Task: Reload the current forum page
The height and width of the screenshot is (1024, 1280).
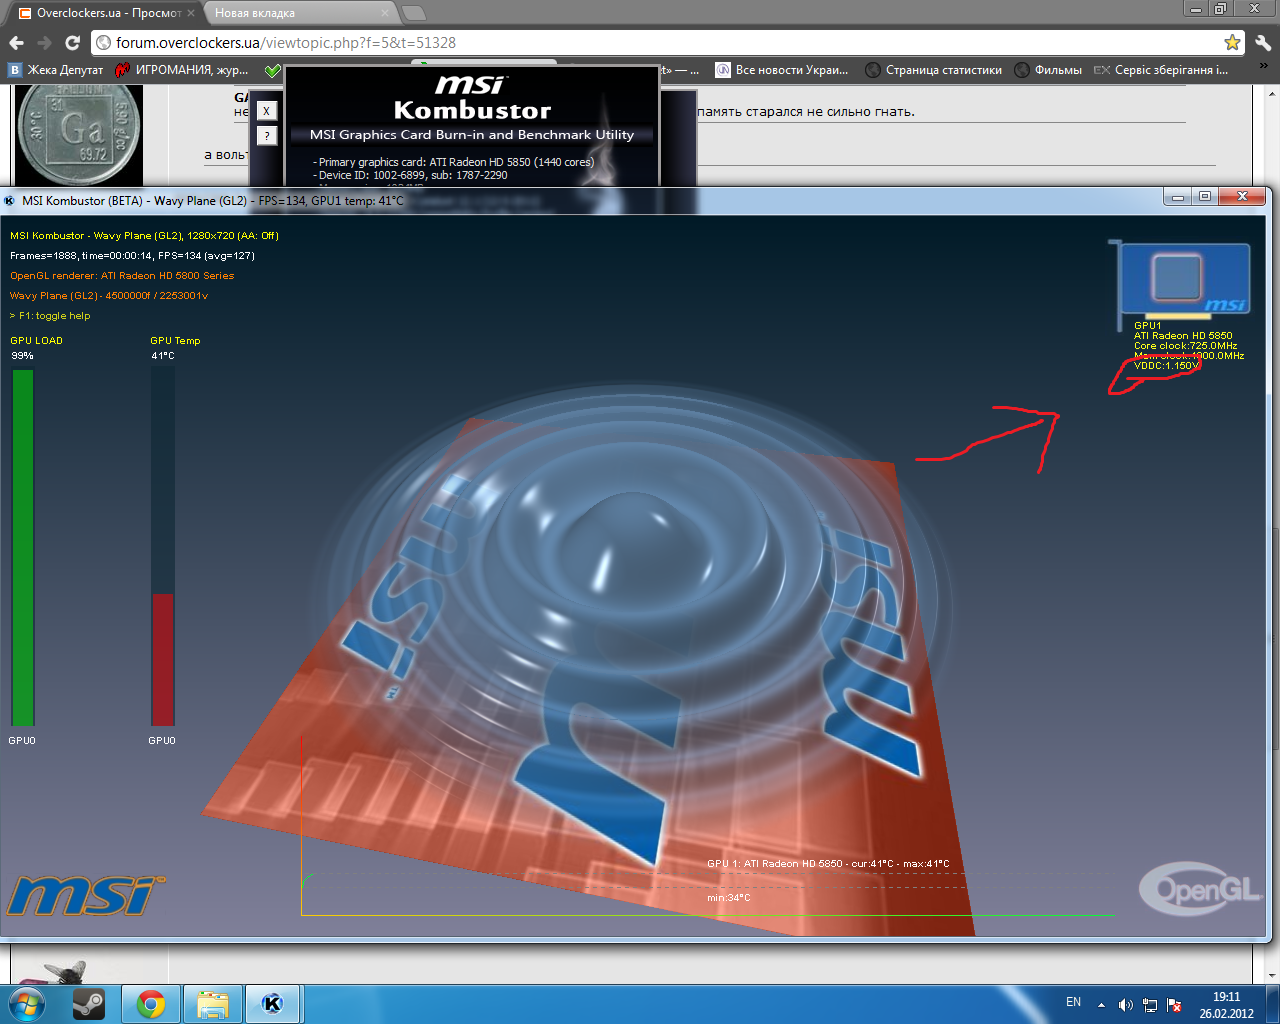Action: 72,43
